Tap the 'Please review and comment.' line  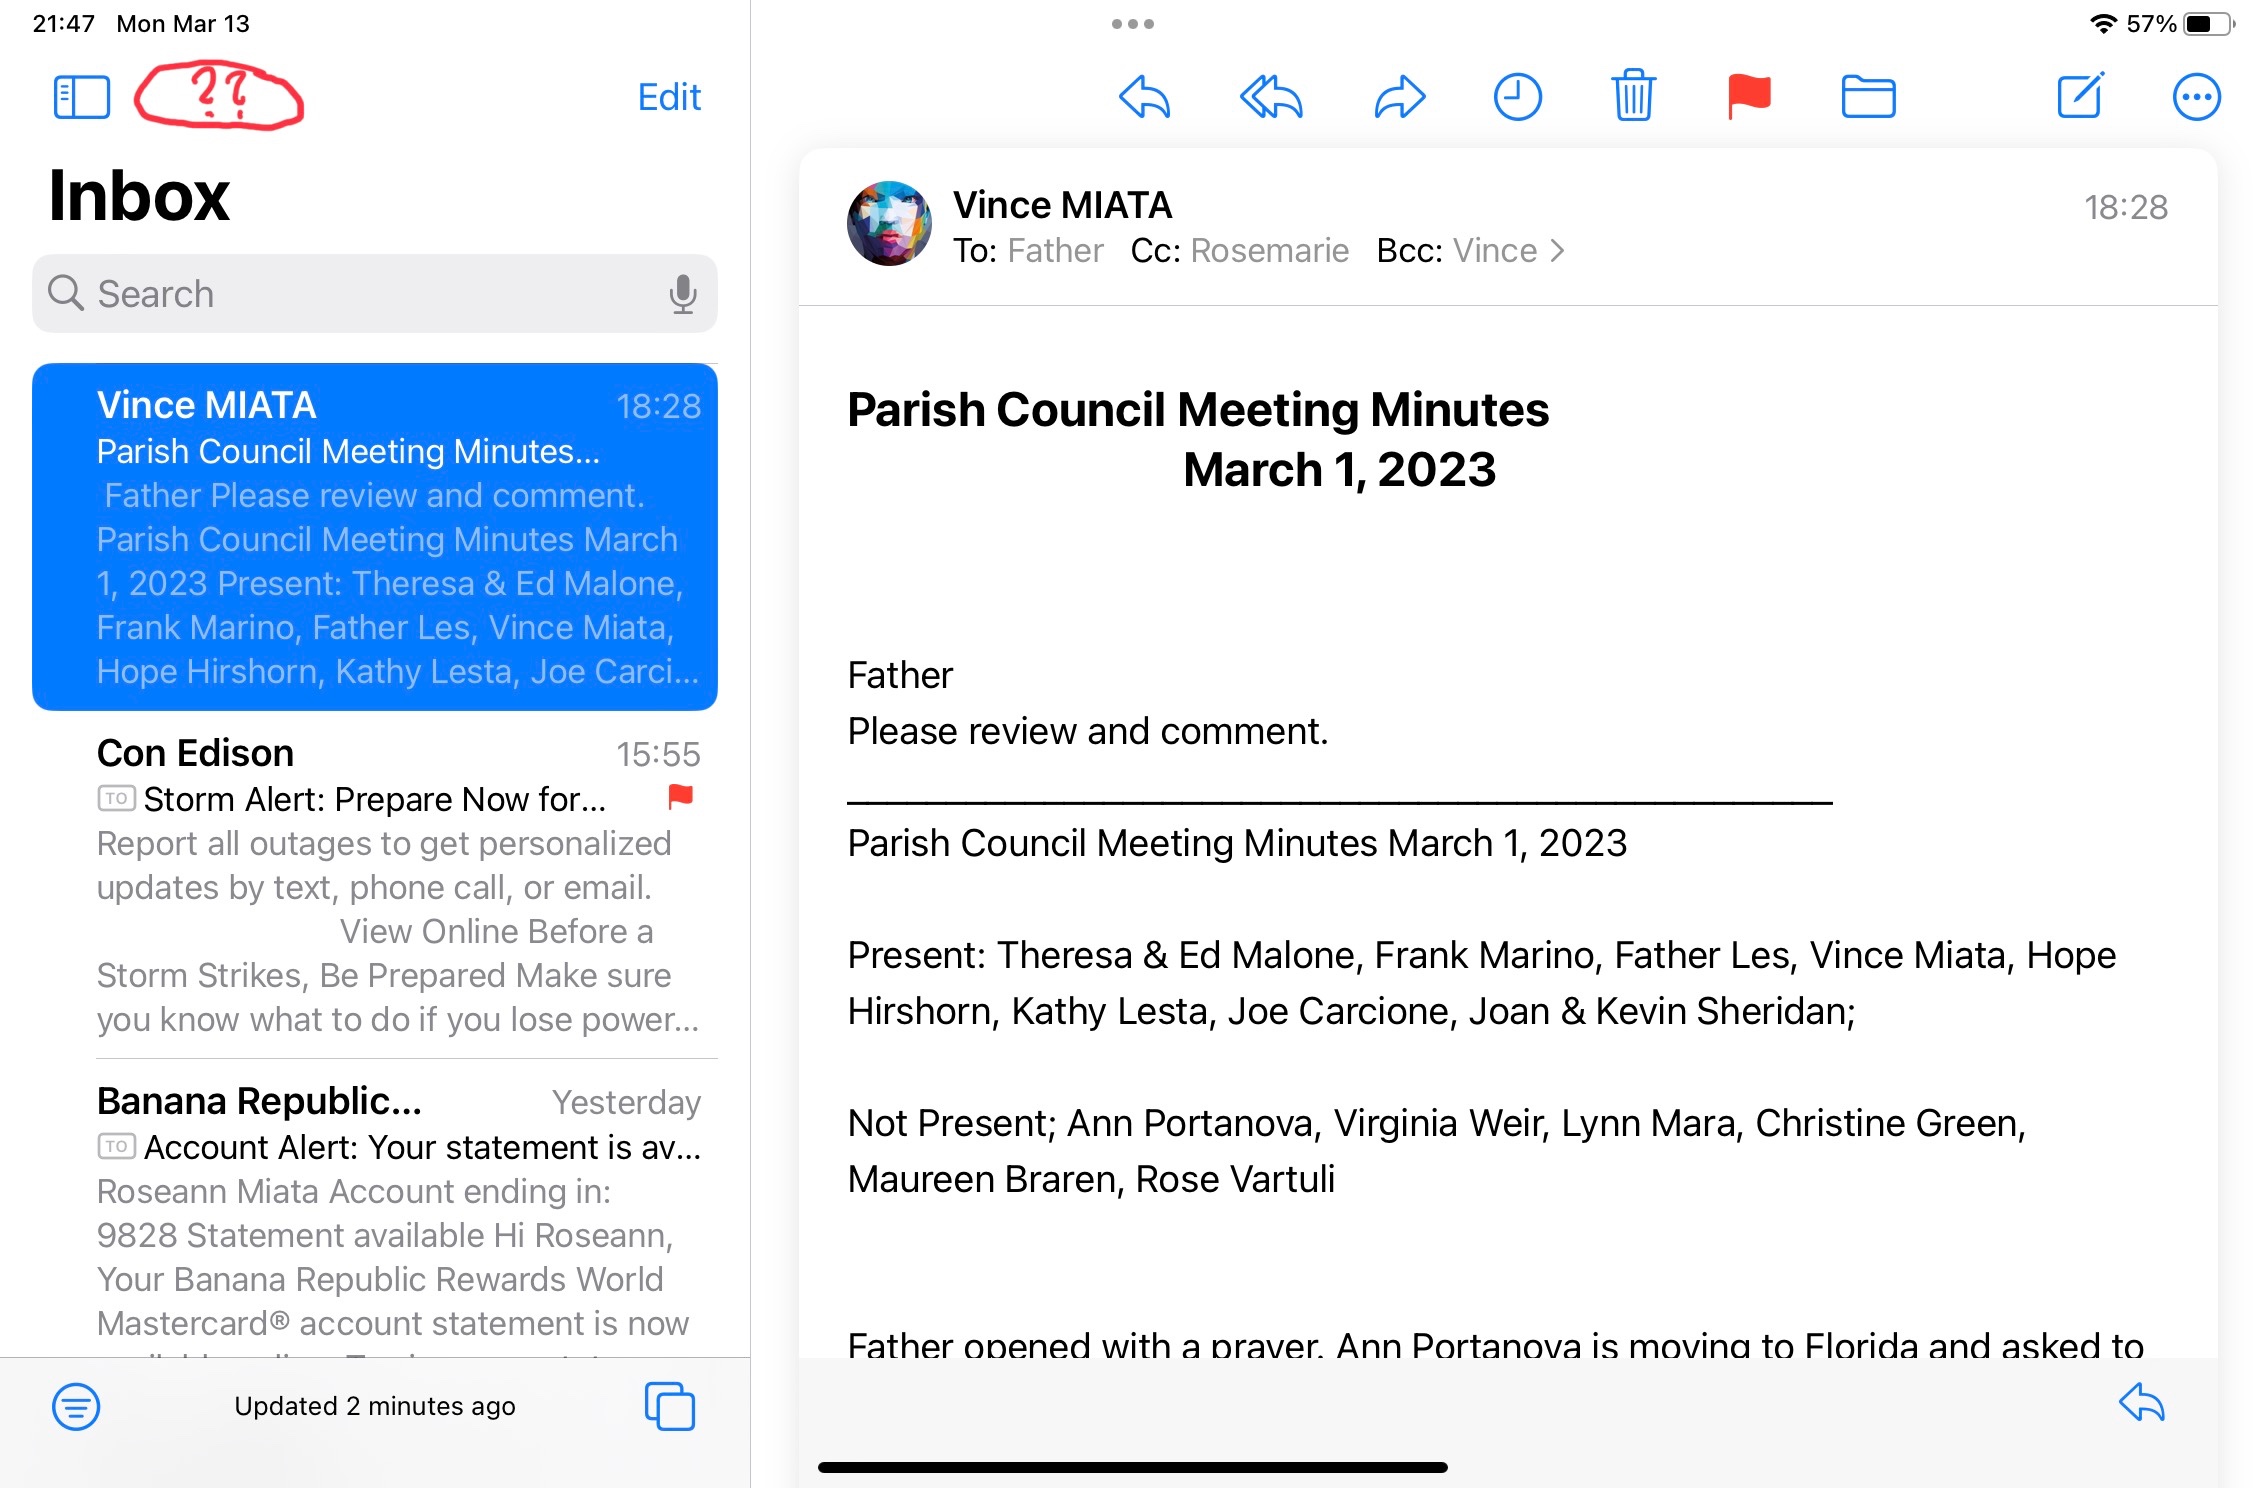point(1088,732)
